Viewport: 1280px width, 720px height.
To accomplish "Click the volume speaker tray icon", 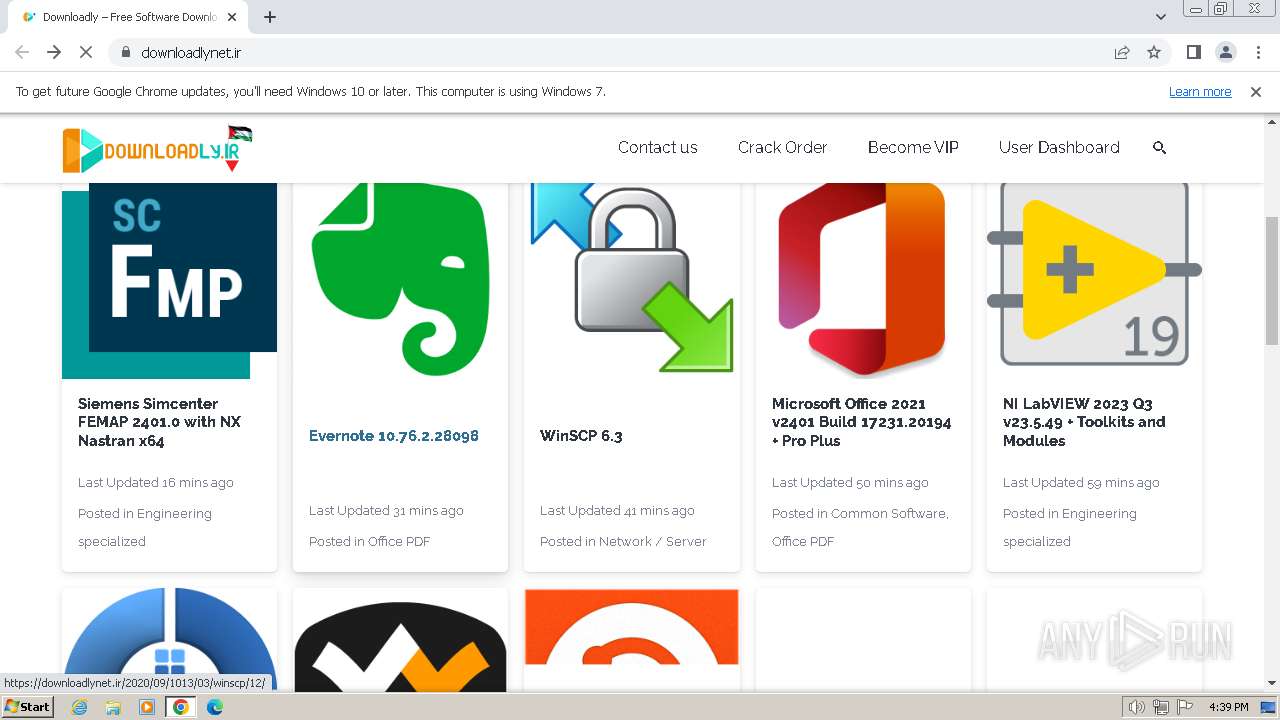I will [1137, 707].
